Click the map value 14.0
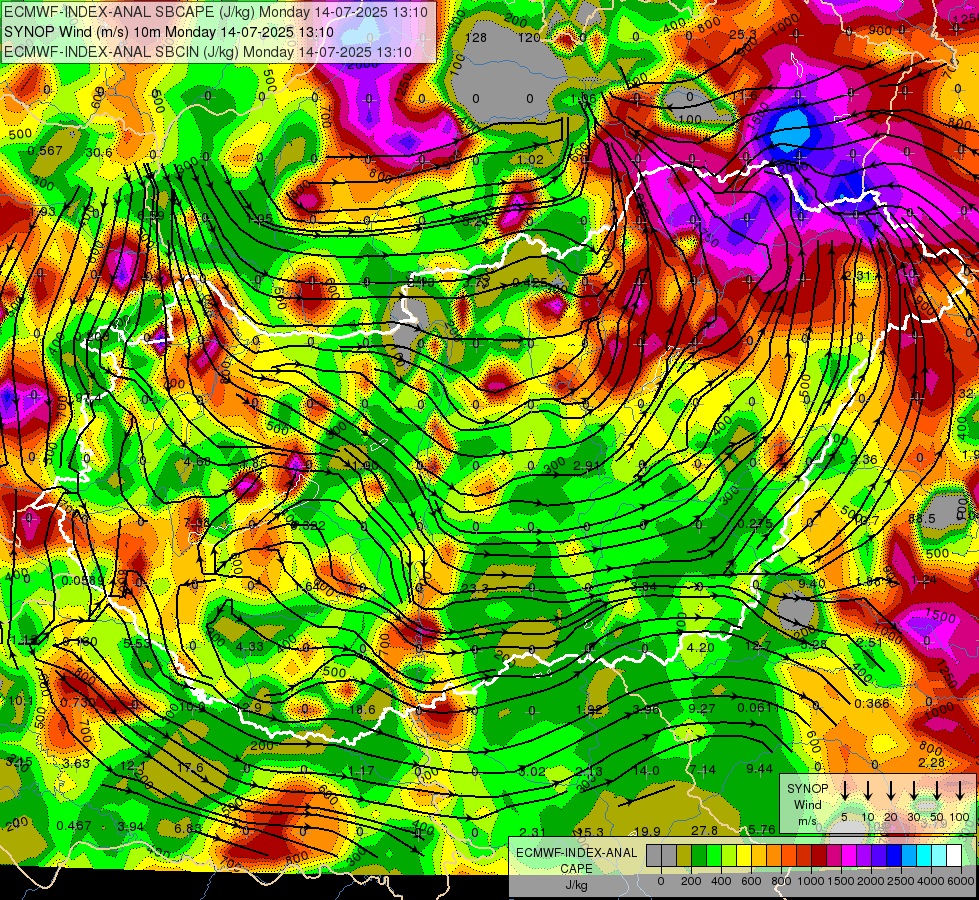This screenshot has height=900, width=979. point(646,770)
